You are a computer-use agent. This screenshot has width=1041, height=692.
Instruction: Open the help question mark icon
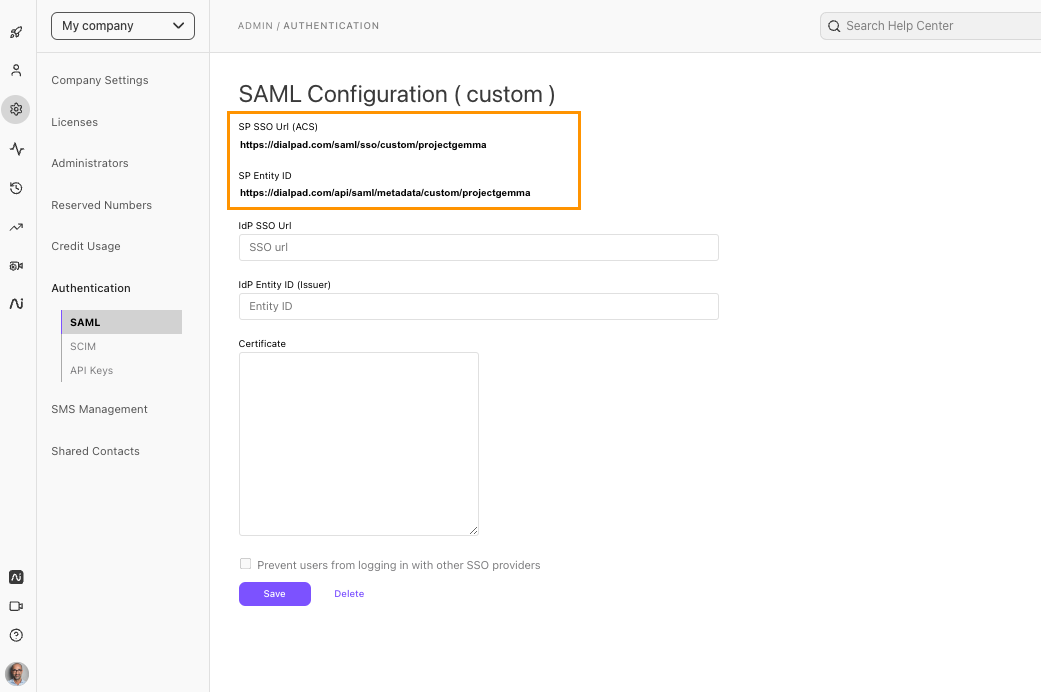tap(17, 635)
